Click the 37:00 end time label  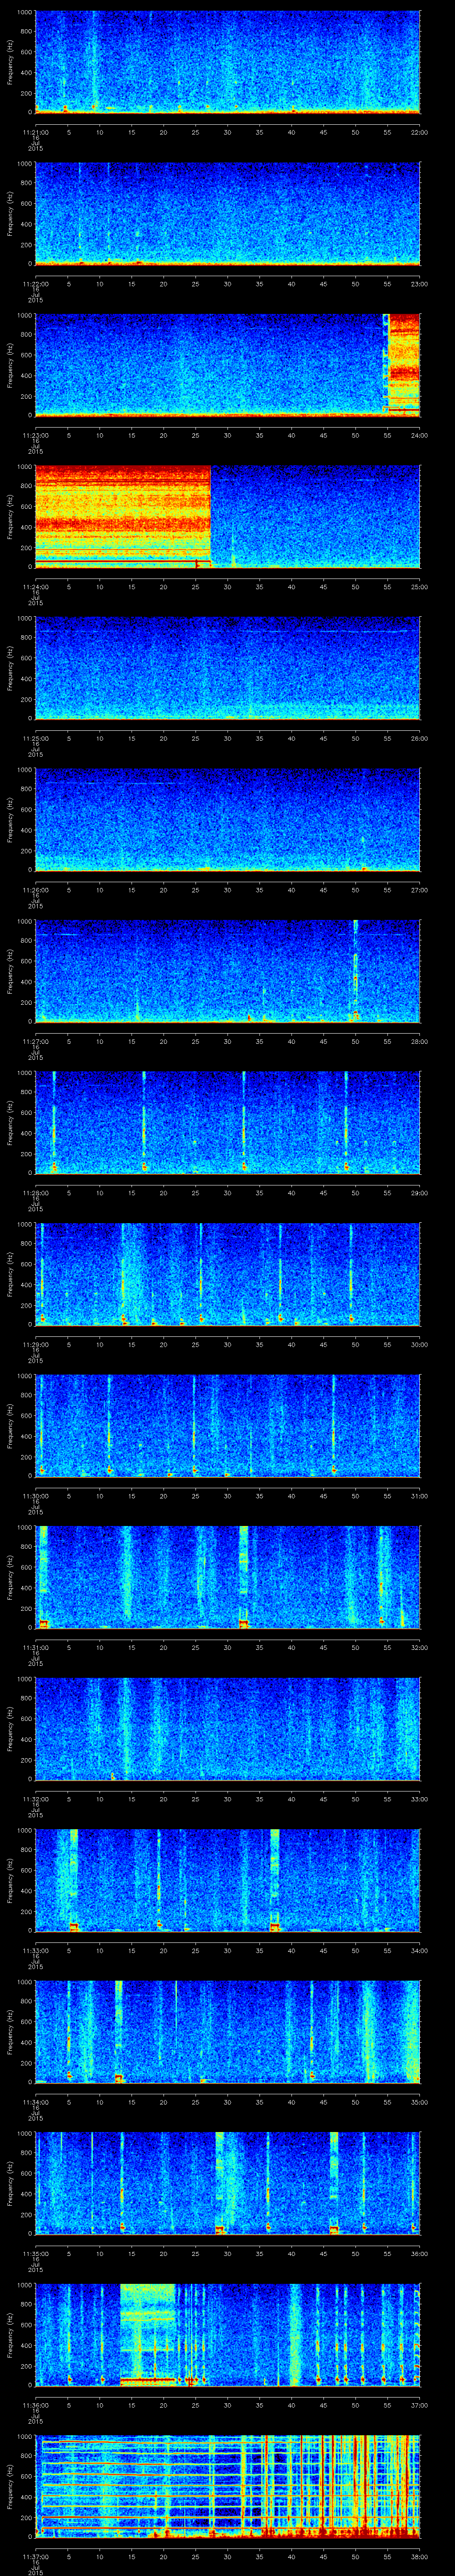coord(419,2404)
